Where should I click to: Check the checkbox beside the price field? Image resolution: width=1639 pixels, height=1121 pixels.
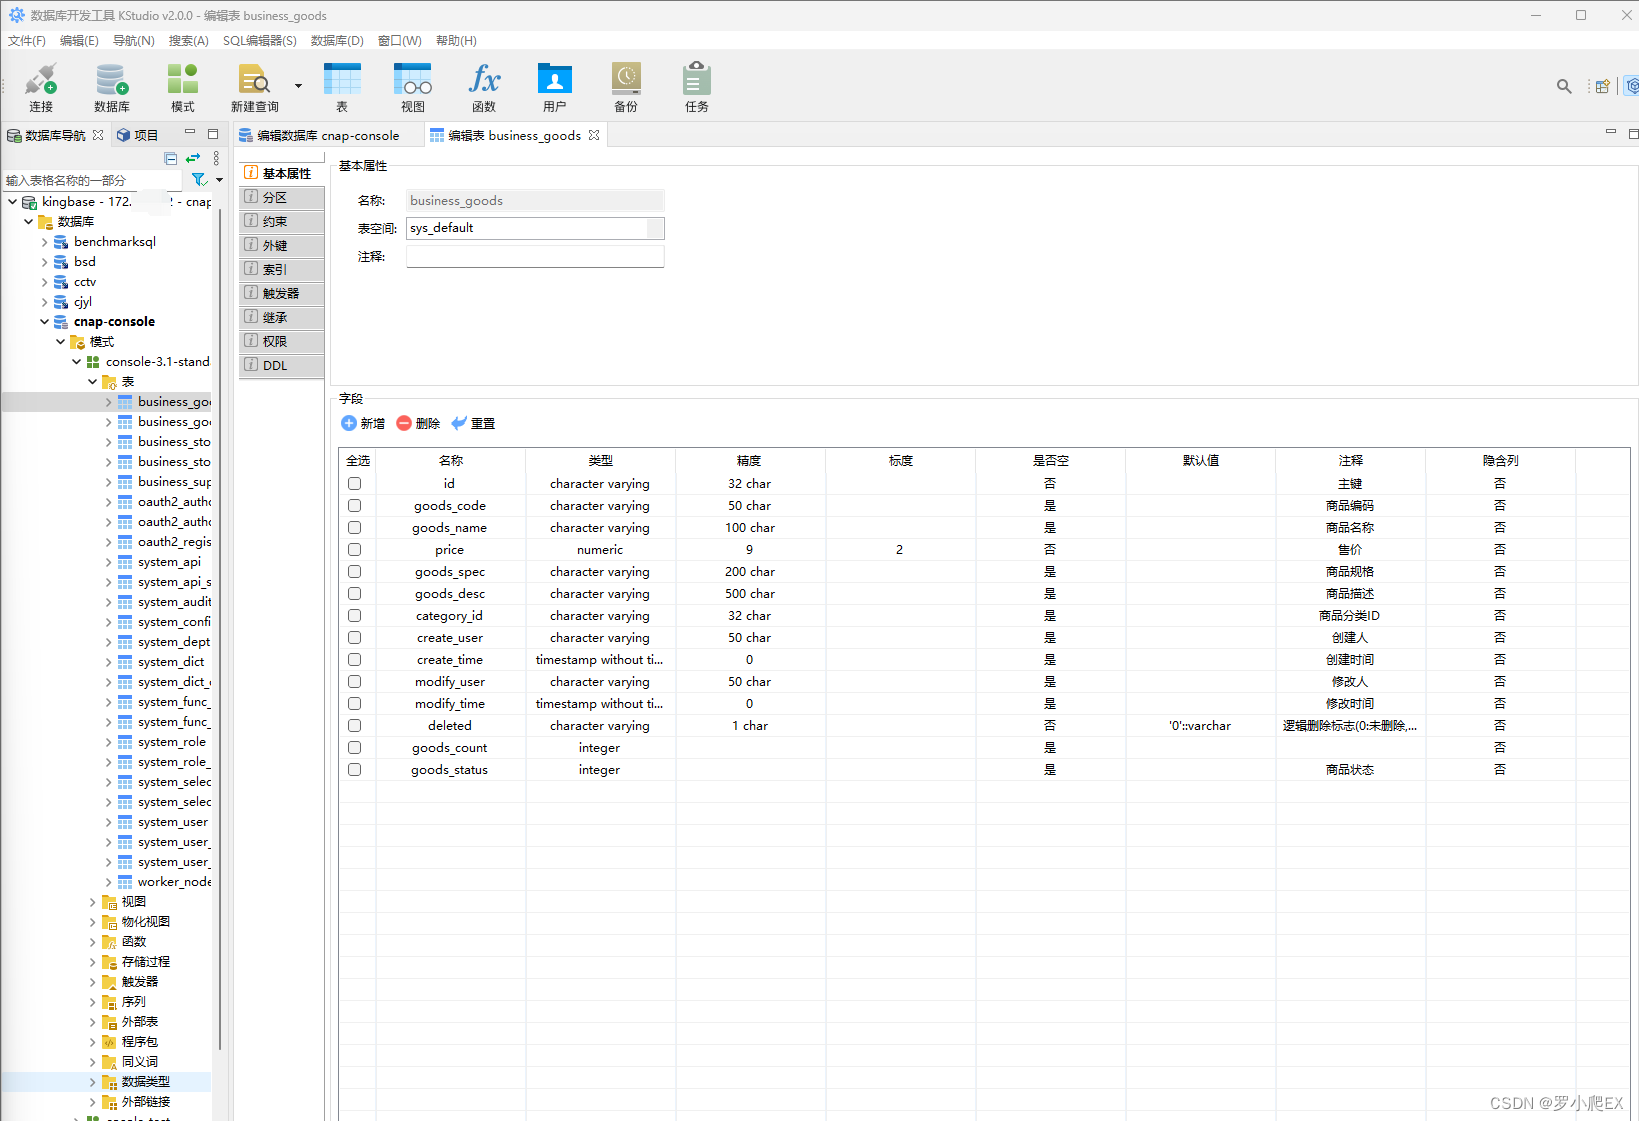point(354,549)
